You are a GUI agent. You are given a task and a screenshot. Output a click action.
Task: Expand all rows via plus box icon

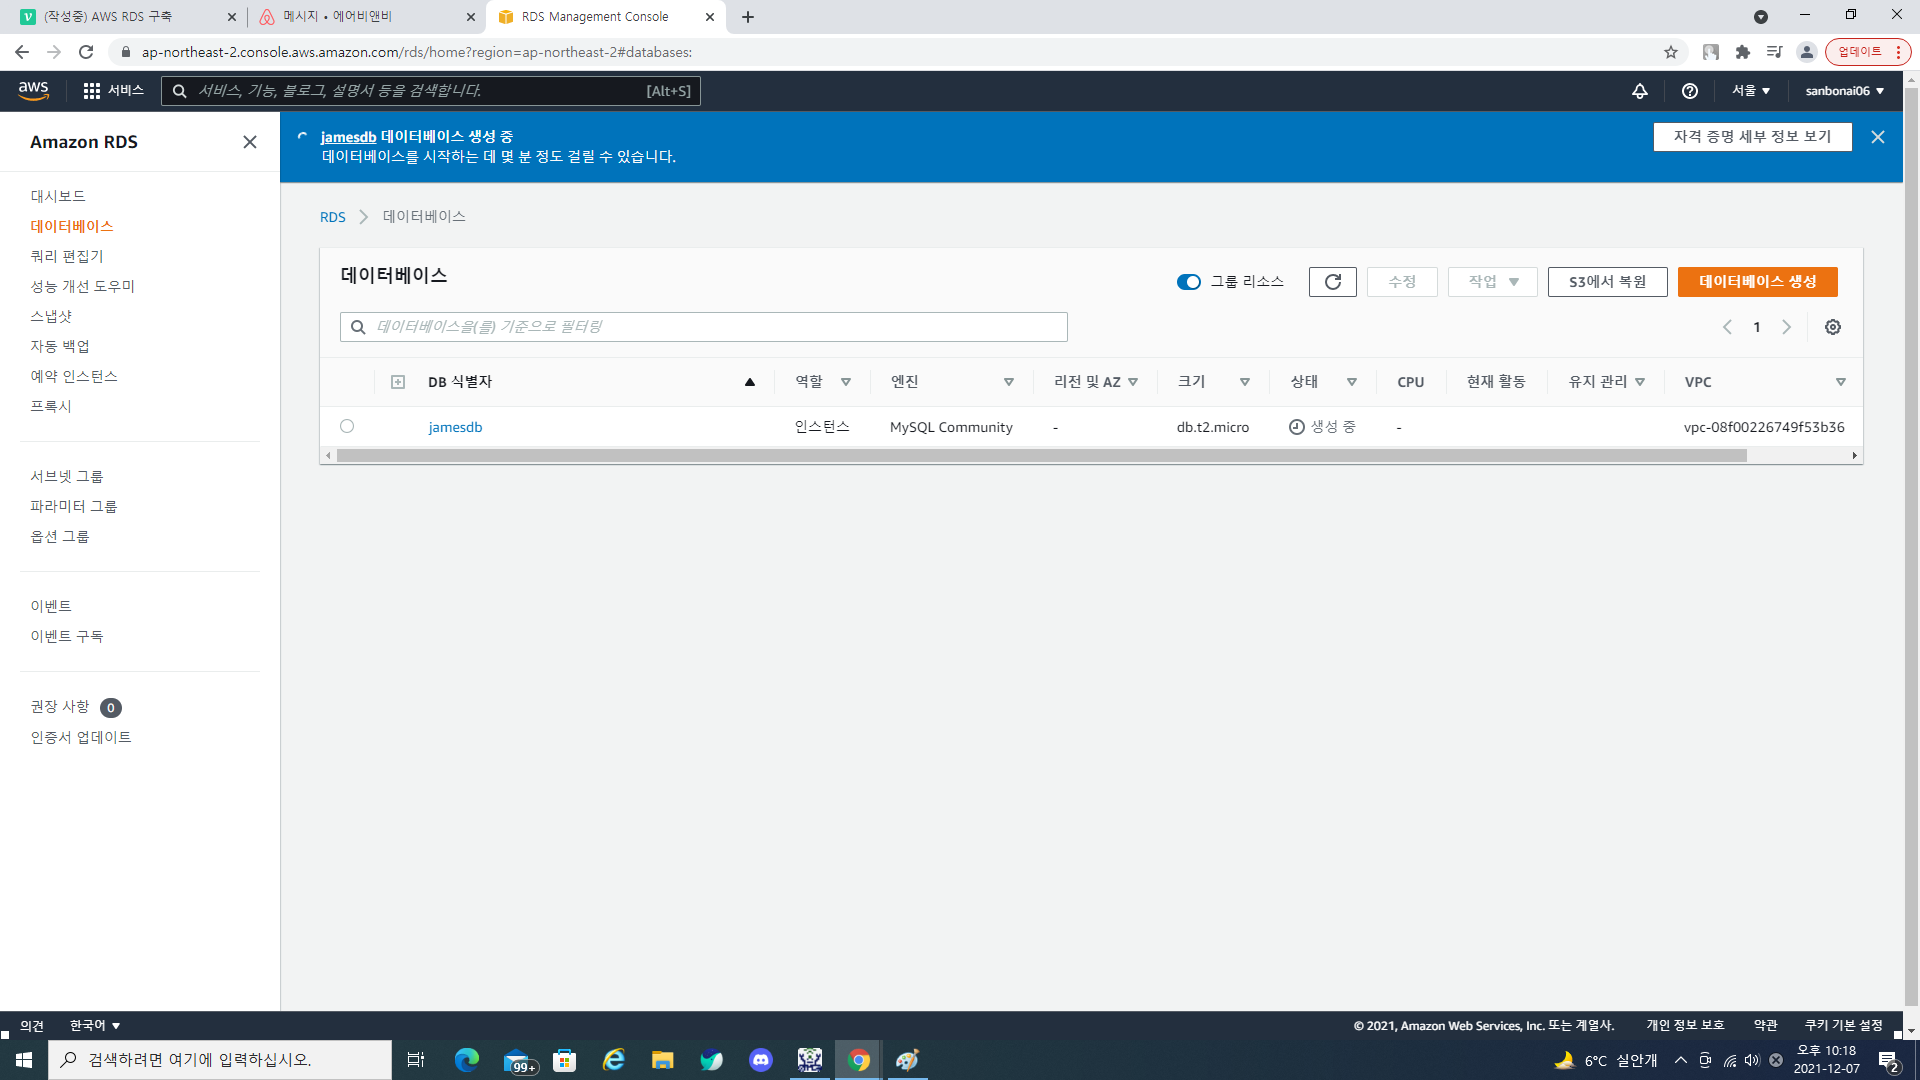398,382
